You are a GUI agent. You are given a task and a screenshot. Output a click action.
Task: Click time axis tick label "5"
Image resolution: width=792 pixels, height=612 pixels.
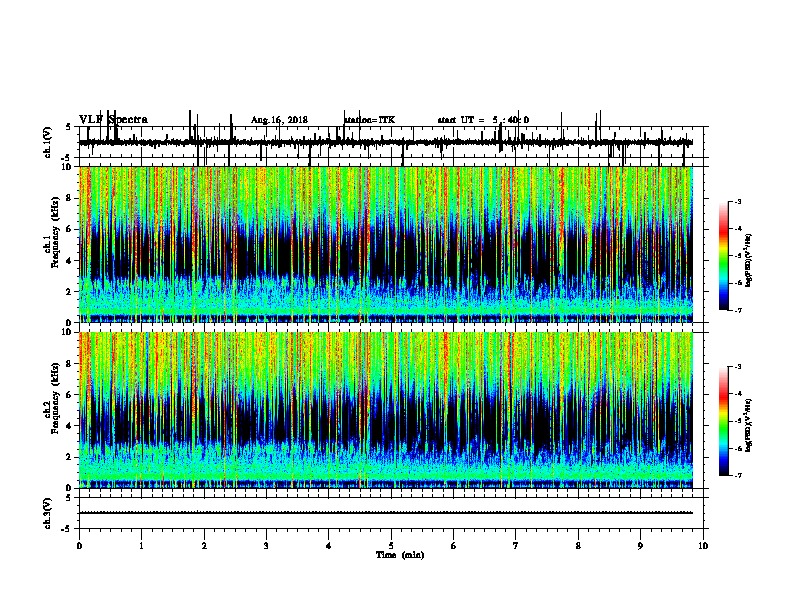point(391,546)
